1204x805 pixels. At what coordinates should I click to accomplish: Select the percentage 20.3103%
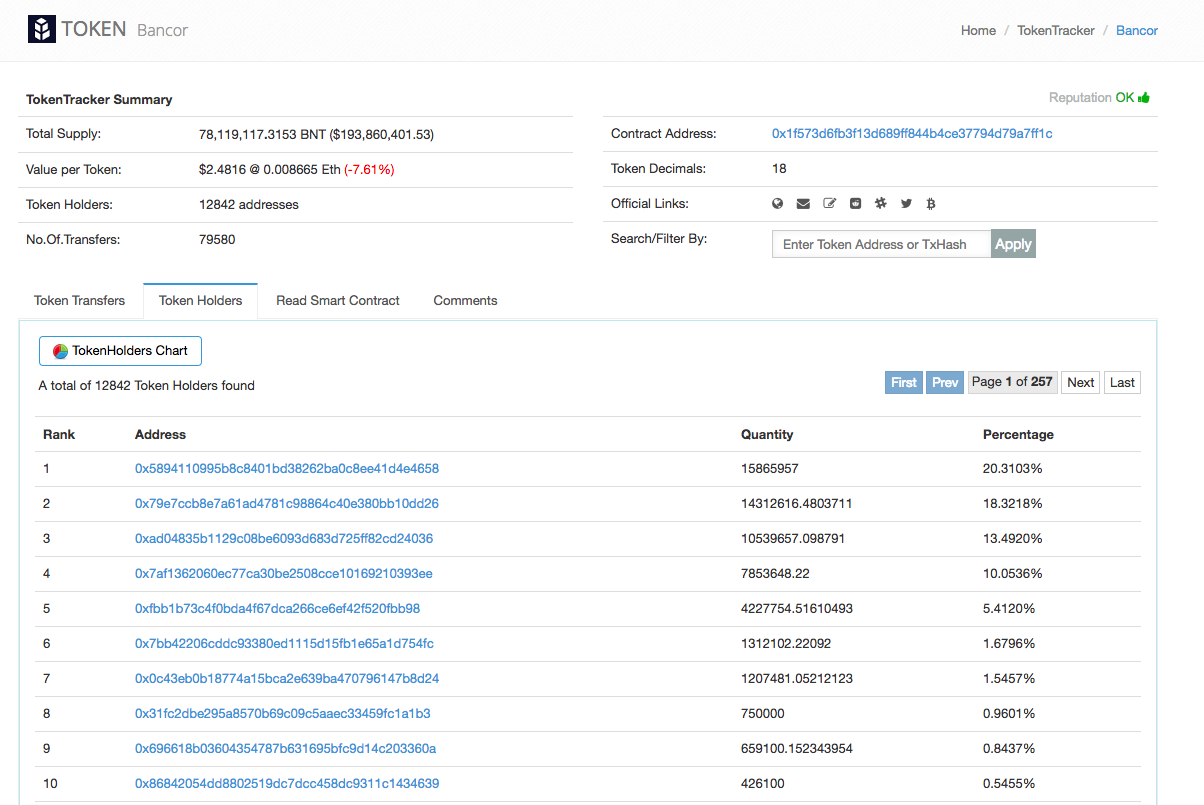(x=1013, y=468)
